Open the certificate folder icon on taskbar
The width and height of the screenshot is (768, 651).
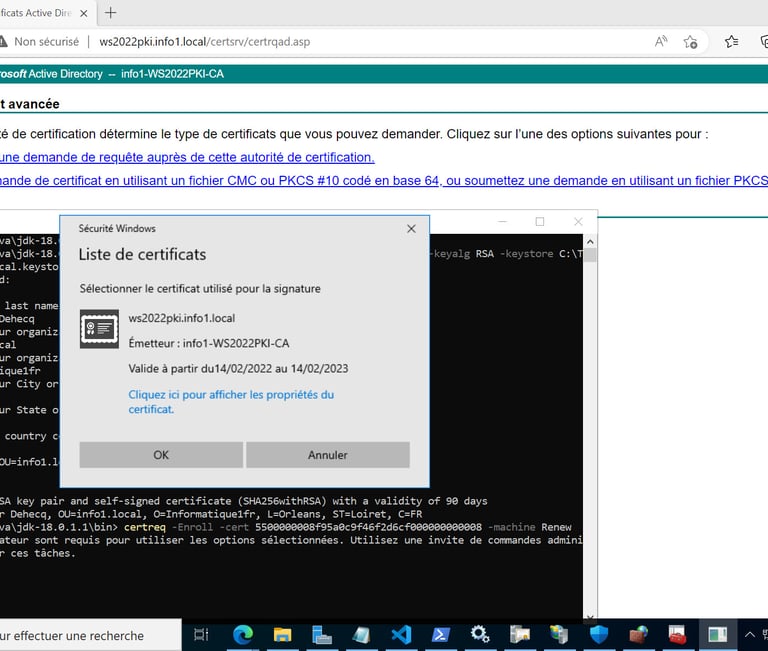click(520, 635)
